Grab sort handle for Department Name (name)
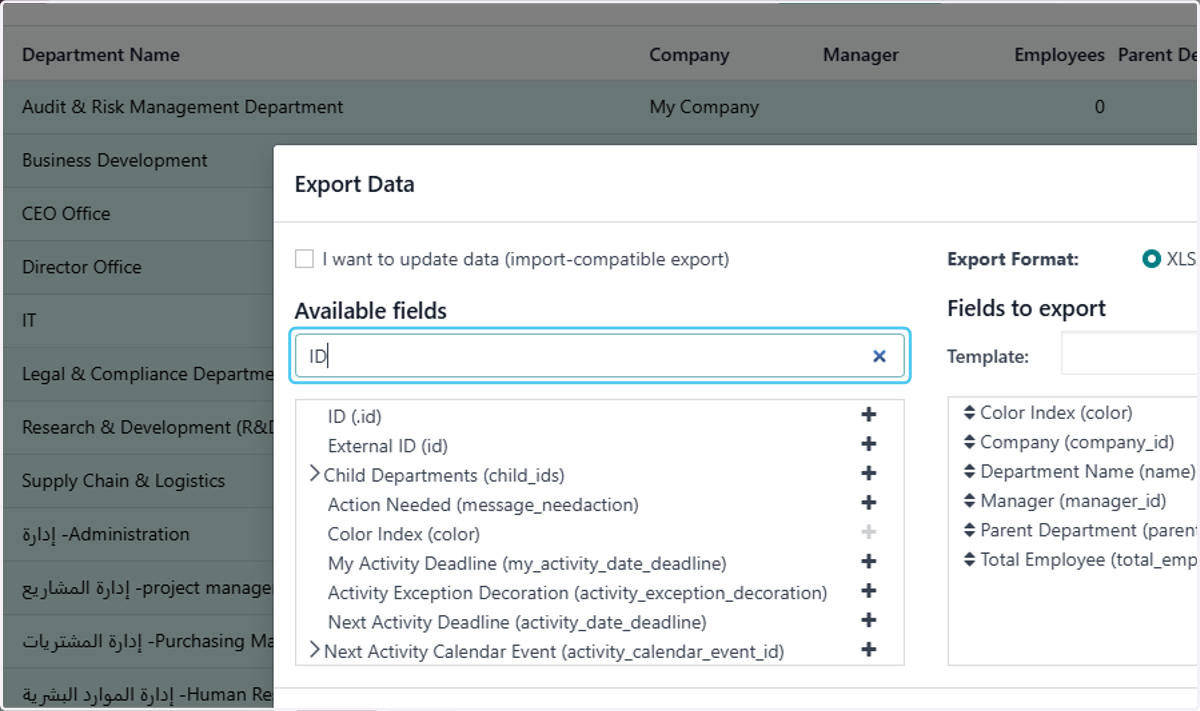This screenshot has height=711, width=1200. tap(969, 472)
